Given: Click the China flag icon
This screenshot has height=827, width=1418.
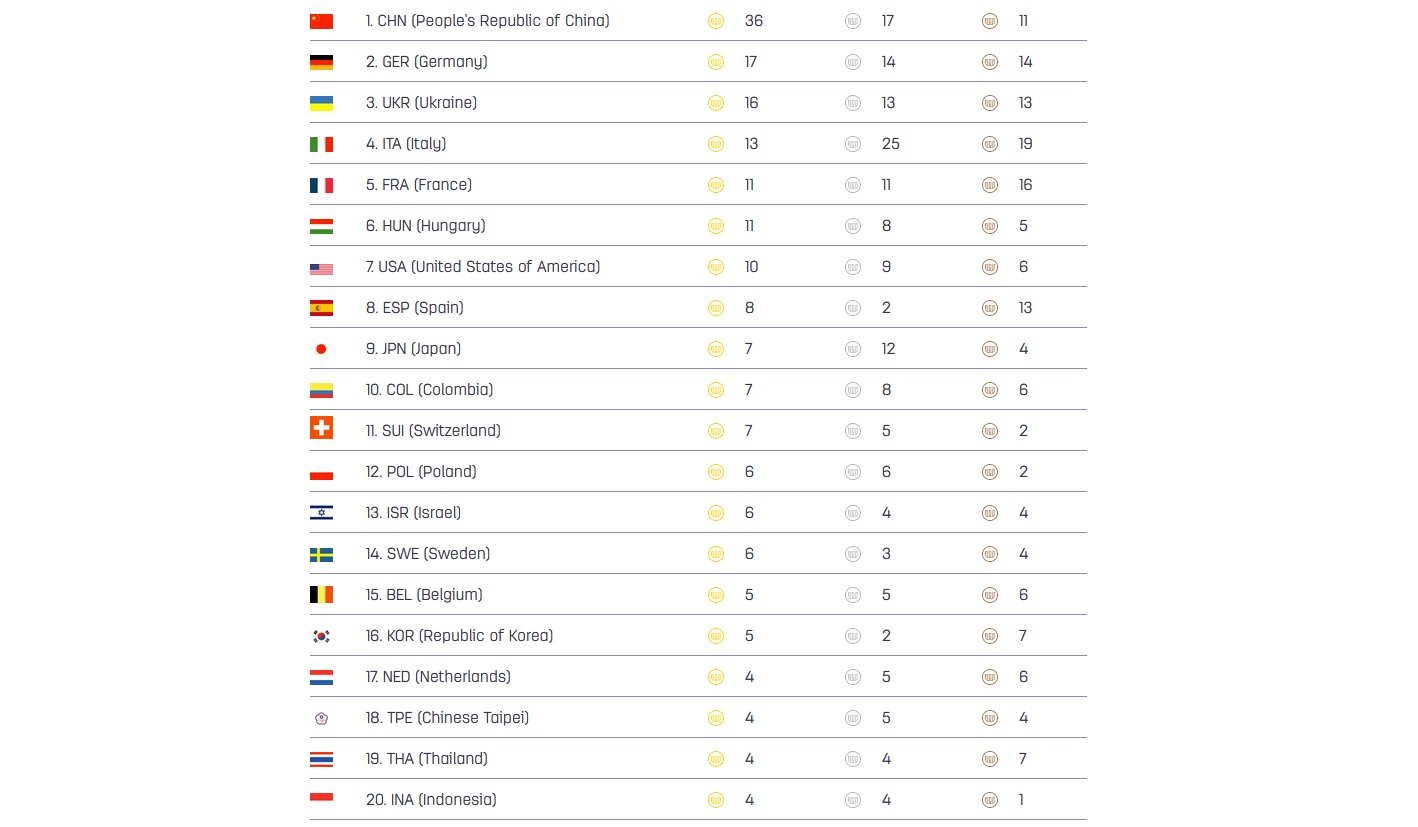Looking at the screenshot, I should point(321,21).
